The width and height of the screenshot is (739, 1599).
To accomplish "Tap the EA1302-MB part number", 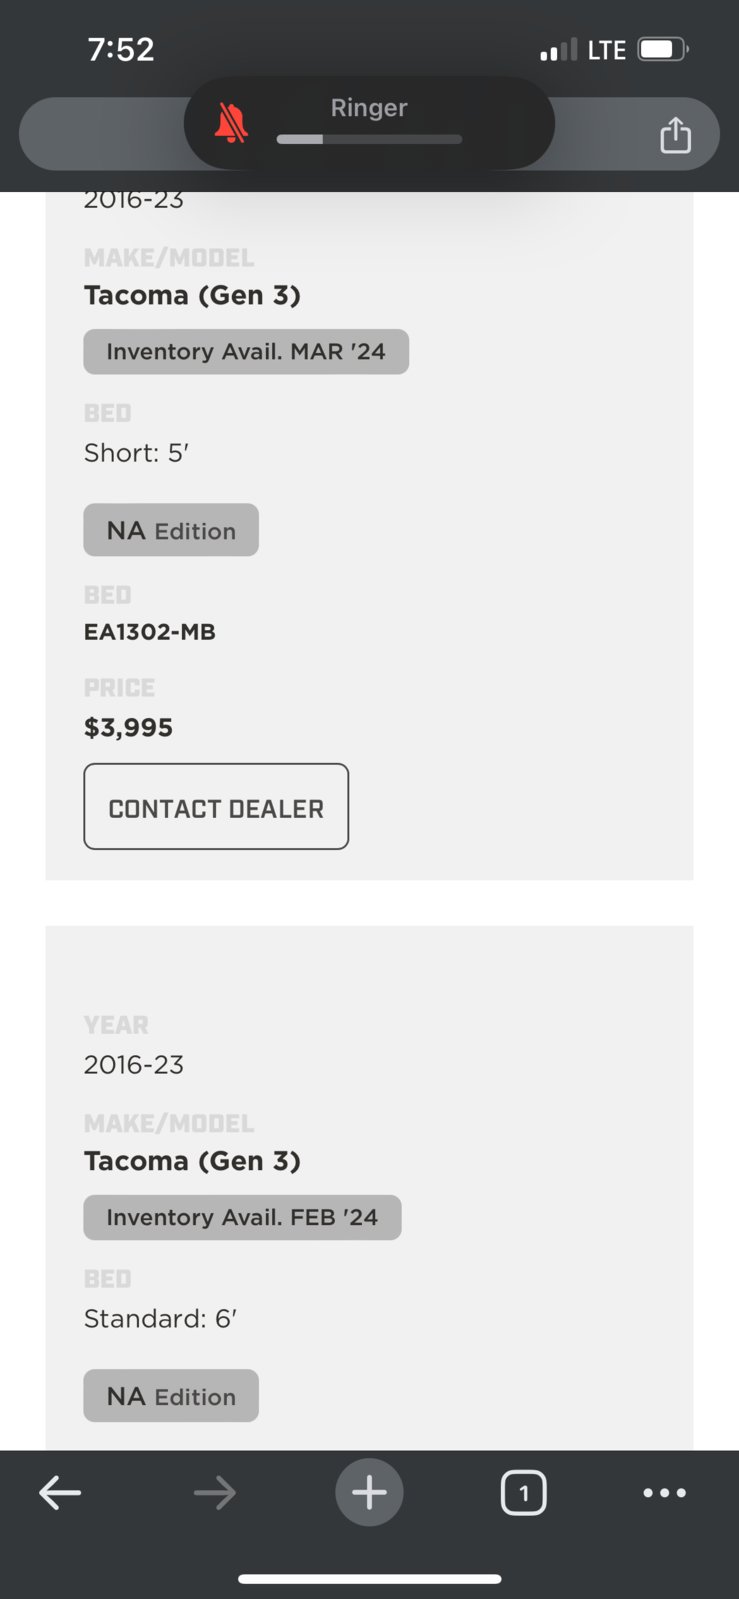I will click(150, 632).
